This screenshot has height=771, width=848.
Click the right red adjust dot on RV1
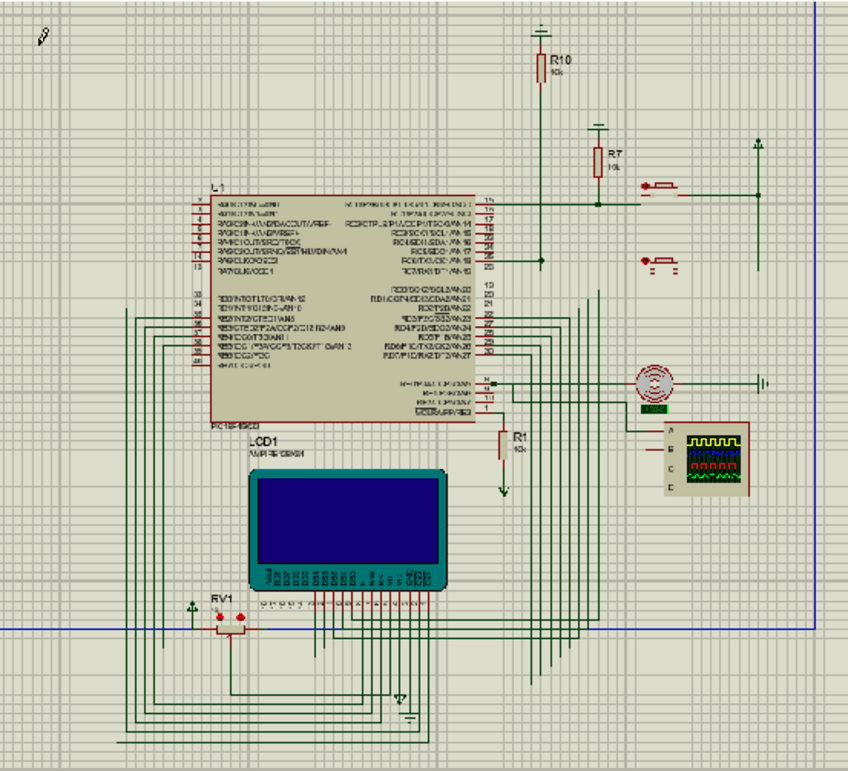pos(241,617)
